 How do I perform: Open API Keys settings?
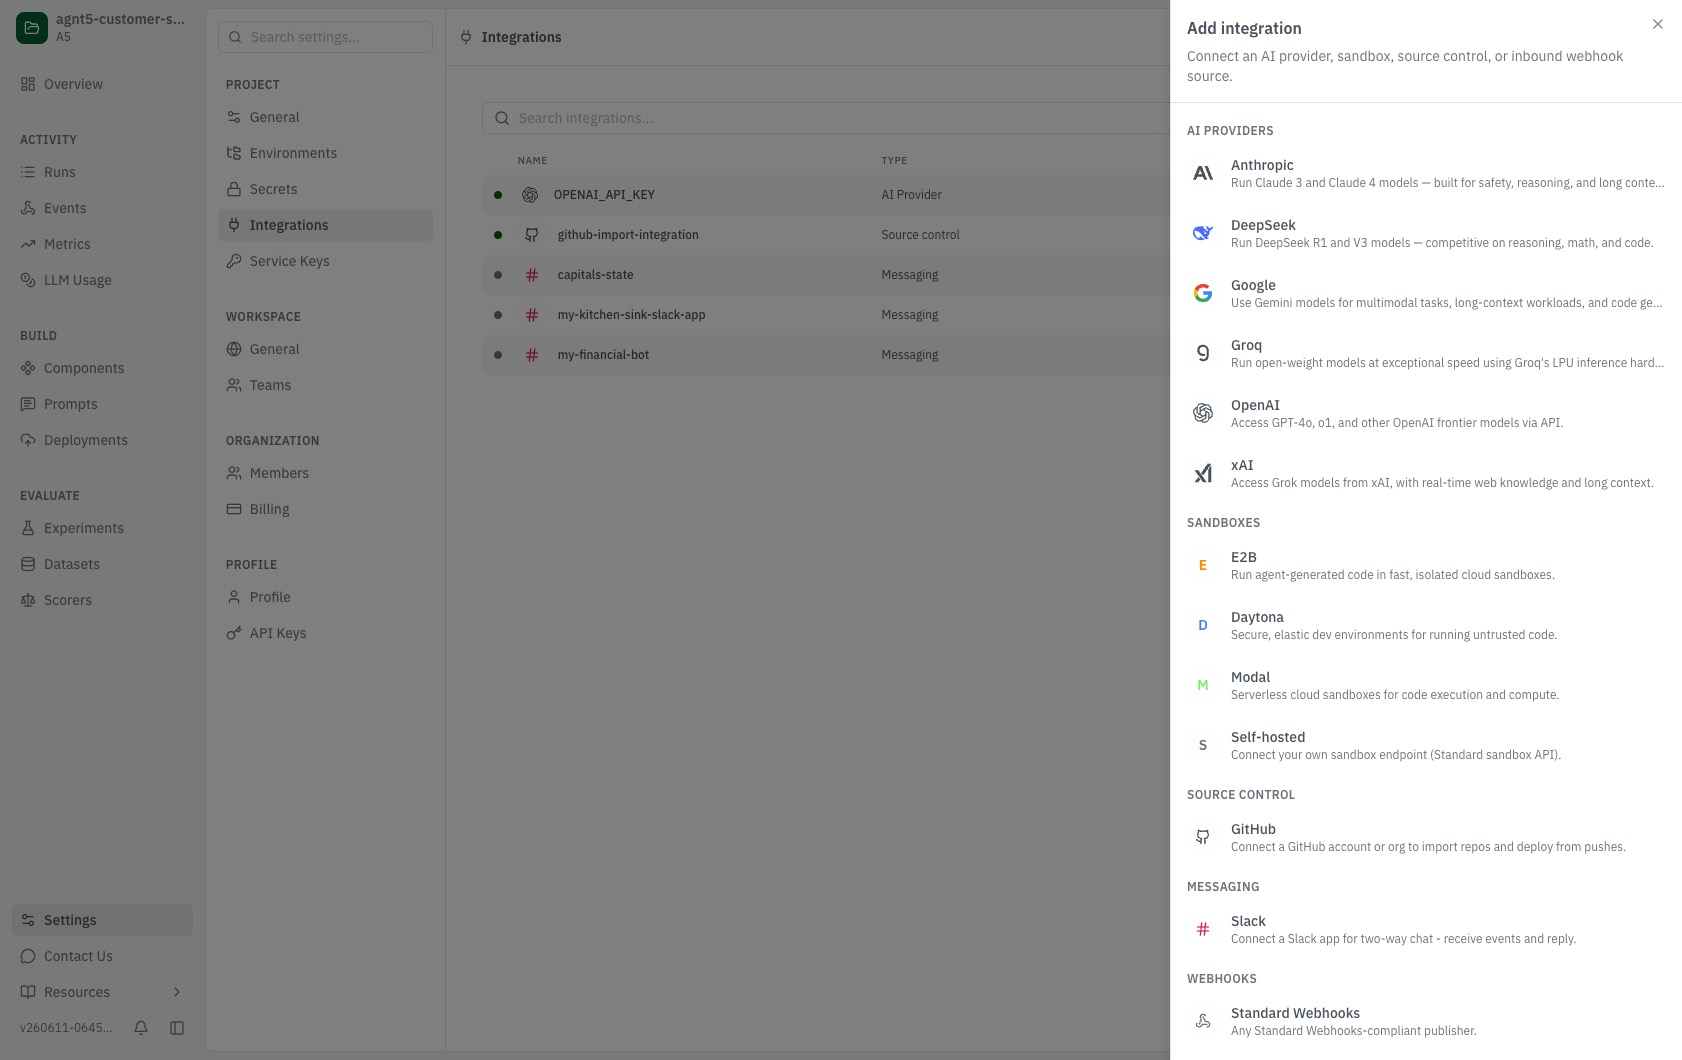[x=325, y=633]
